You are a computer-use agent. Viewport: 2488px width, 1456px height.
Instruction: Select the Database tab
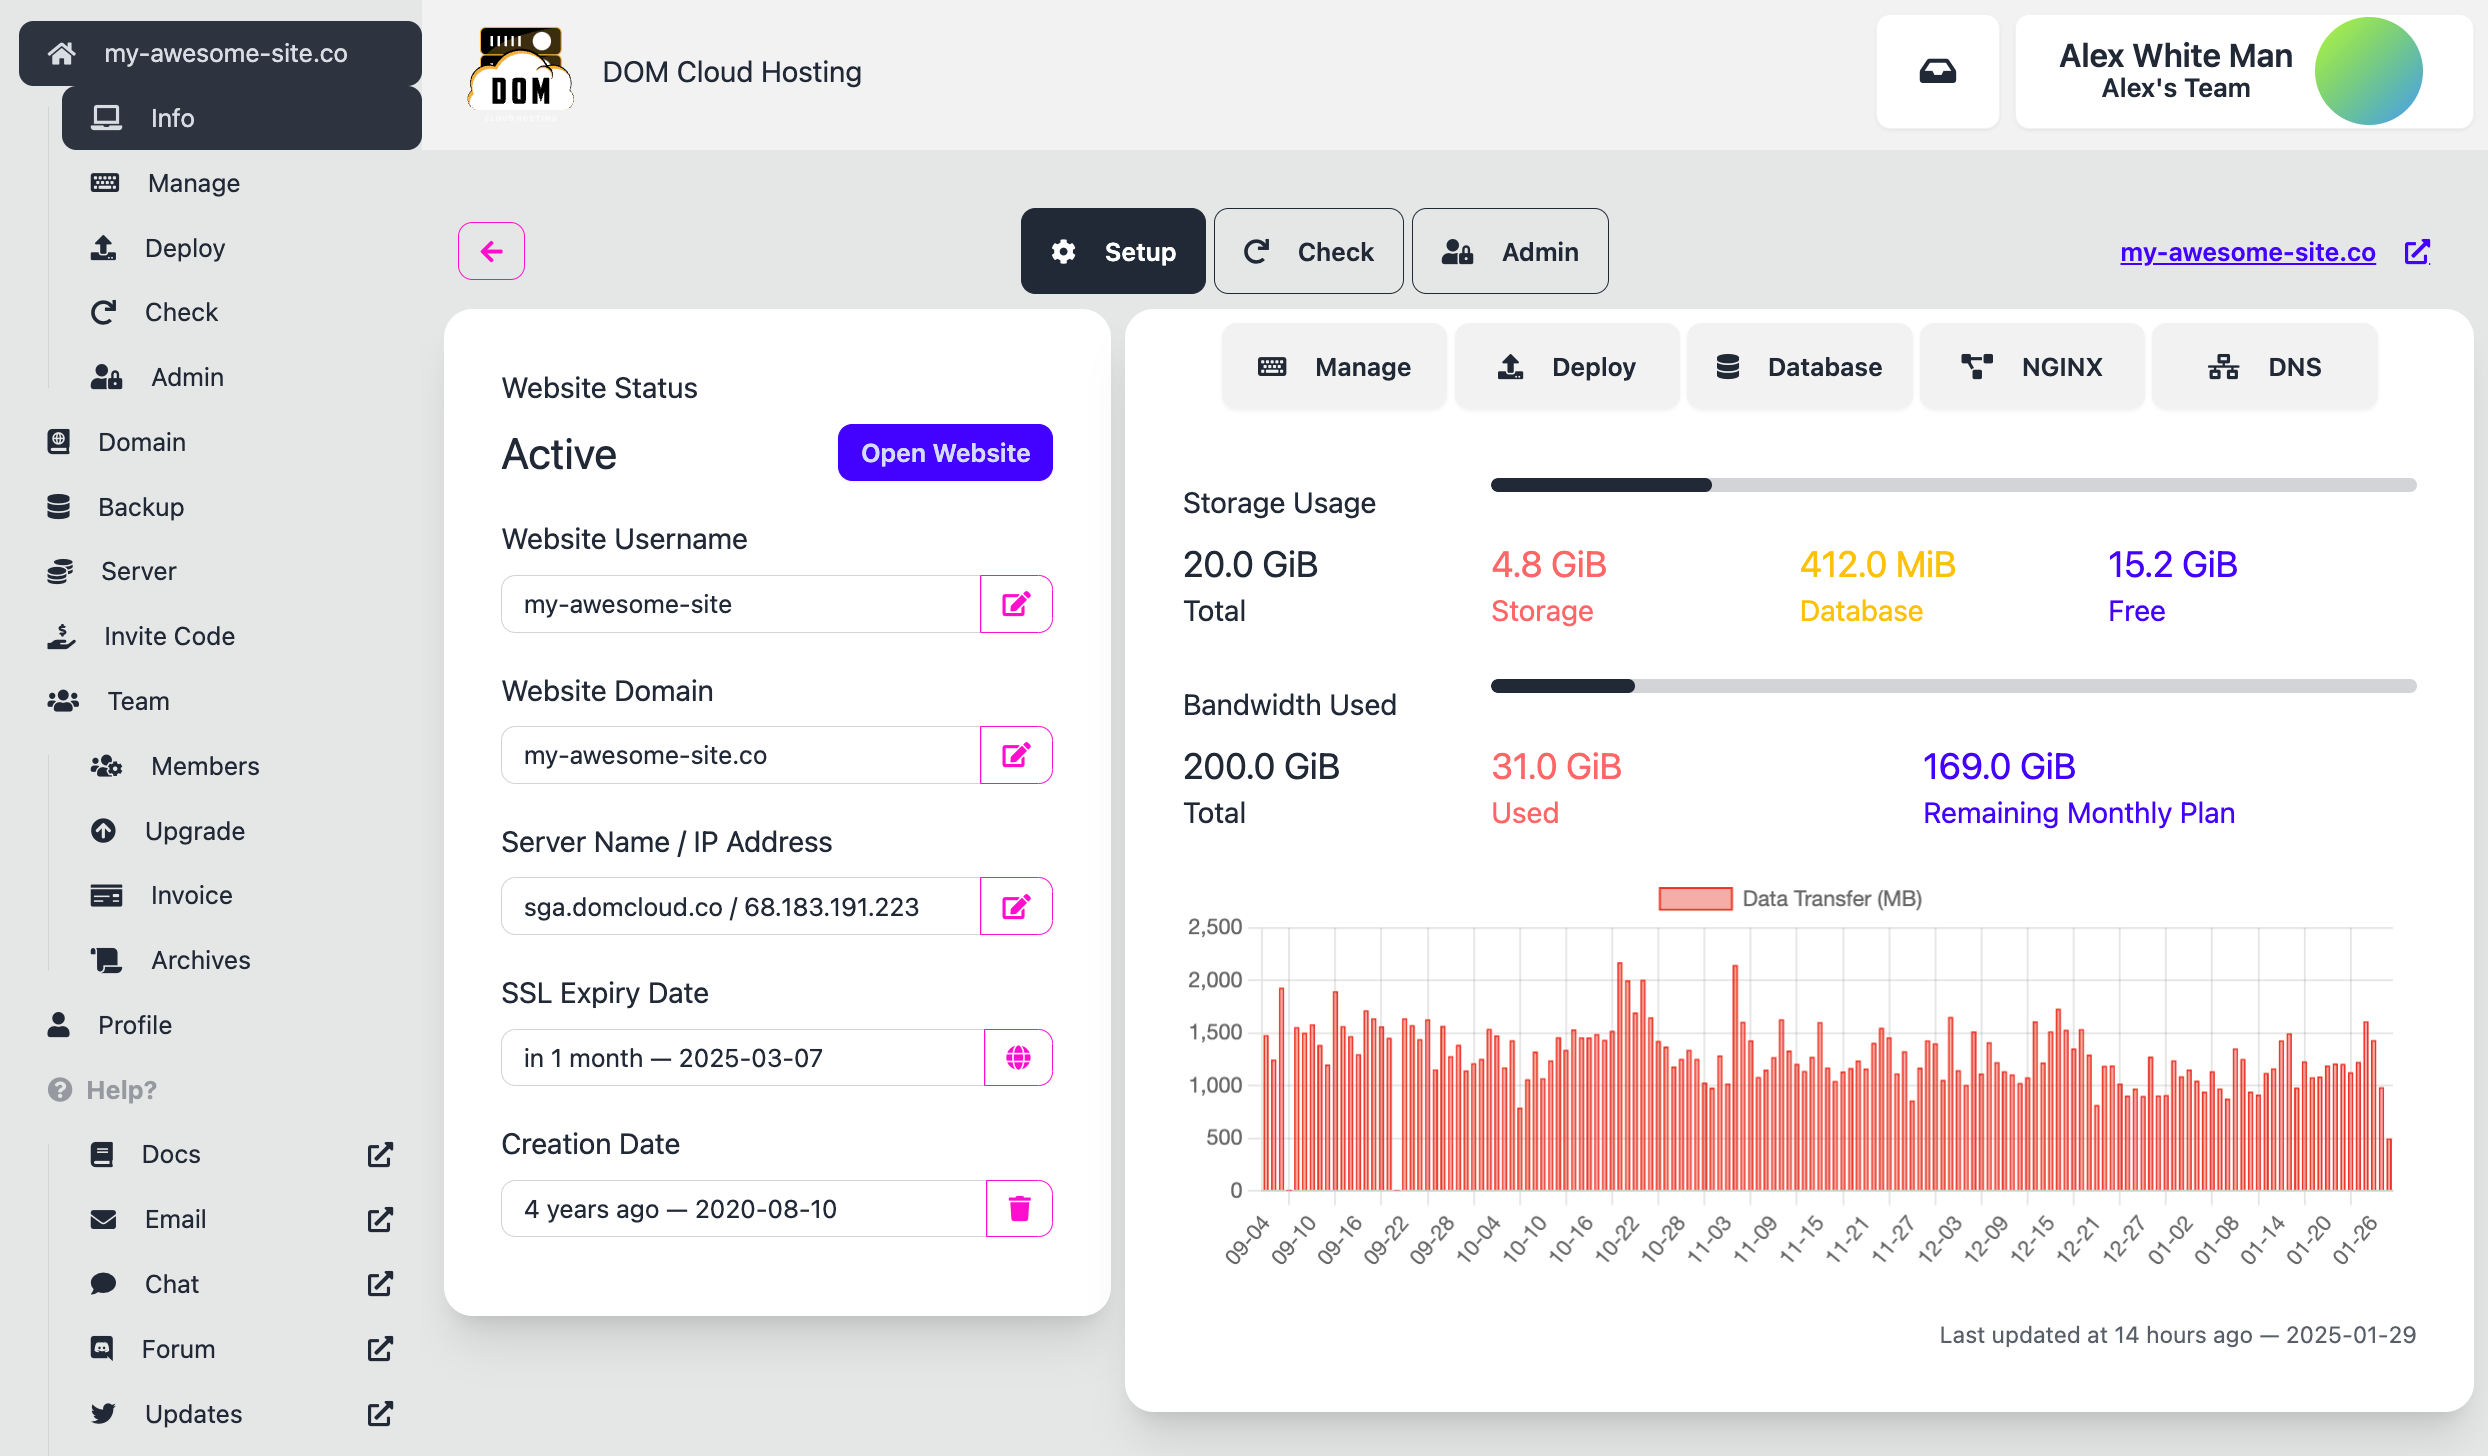(1799, 367)
